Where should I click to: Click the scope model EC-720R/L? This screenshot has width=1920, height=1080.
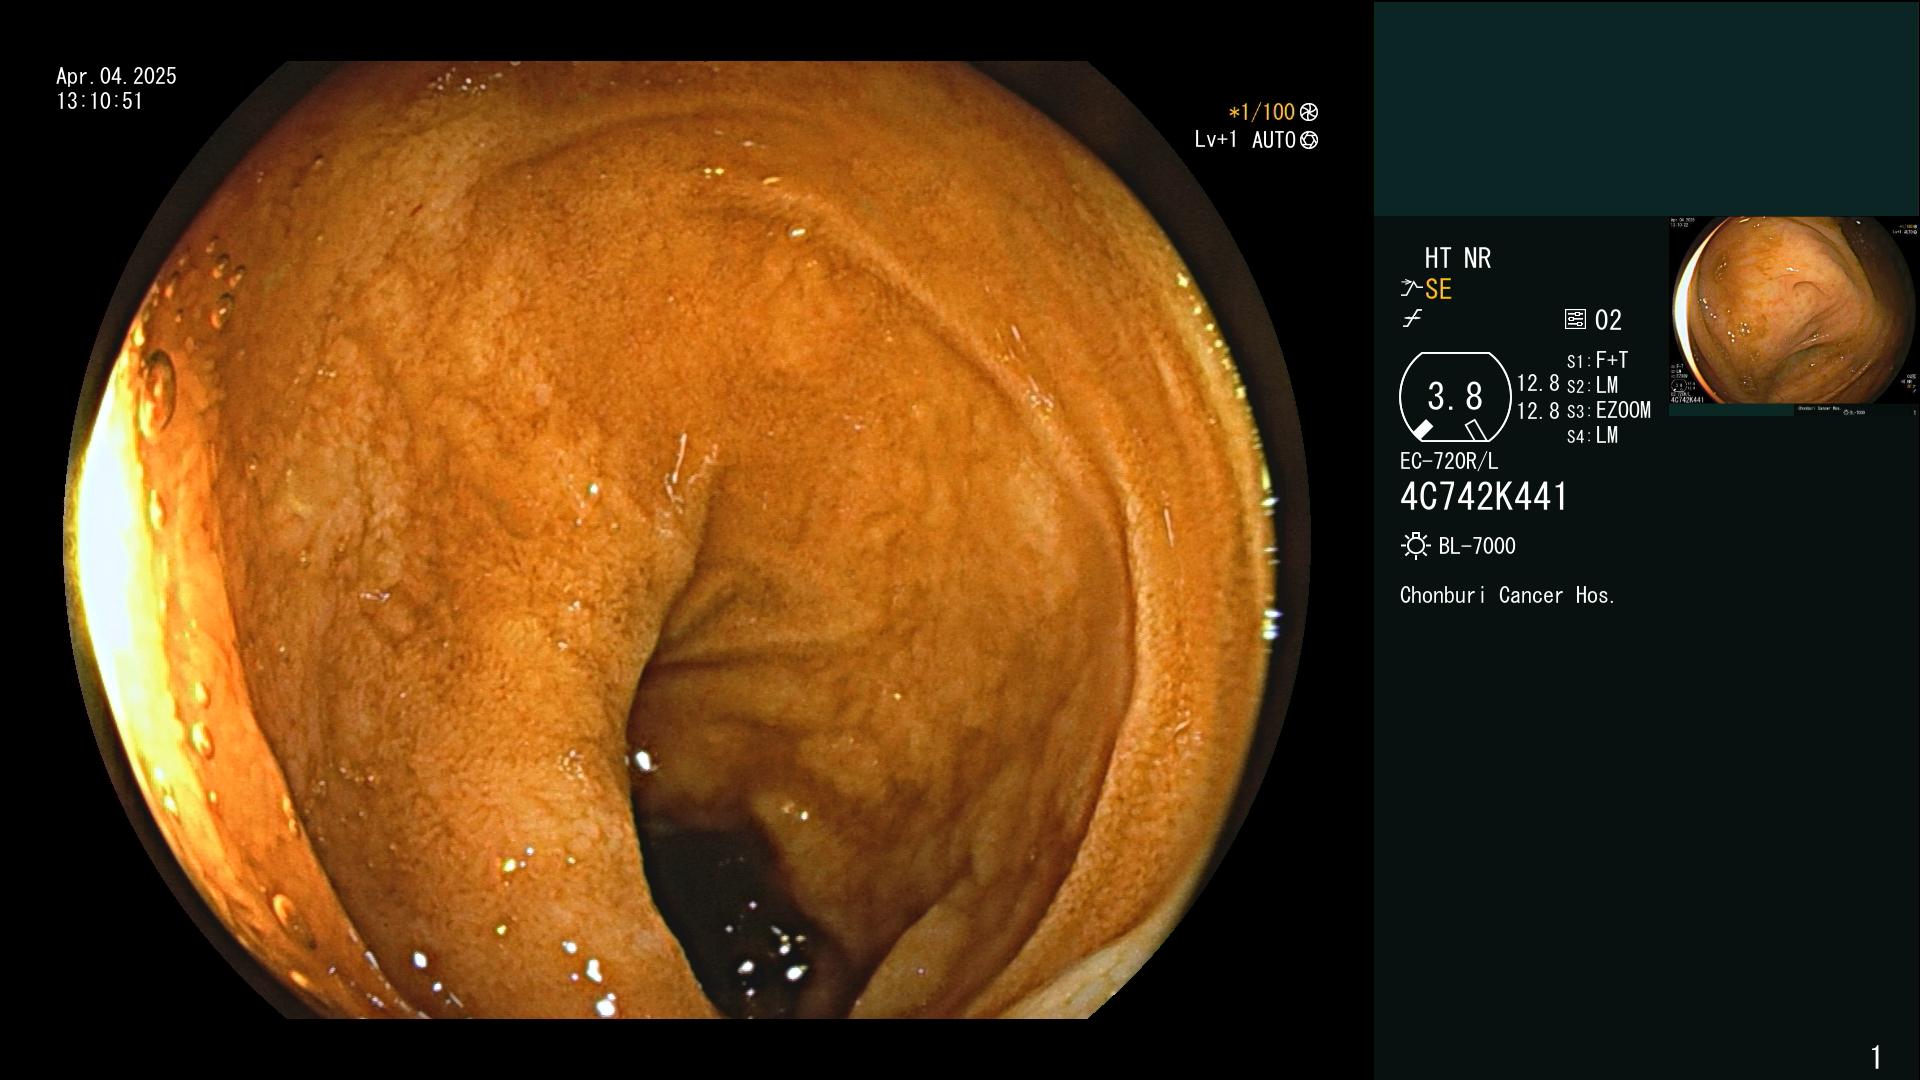1449,461
